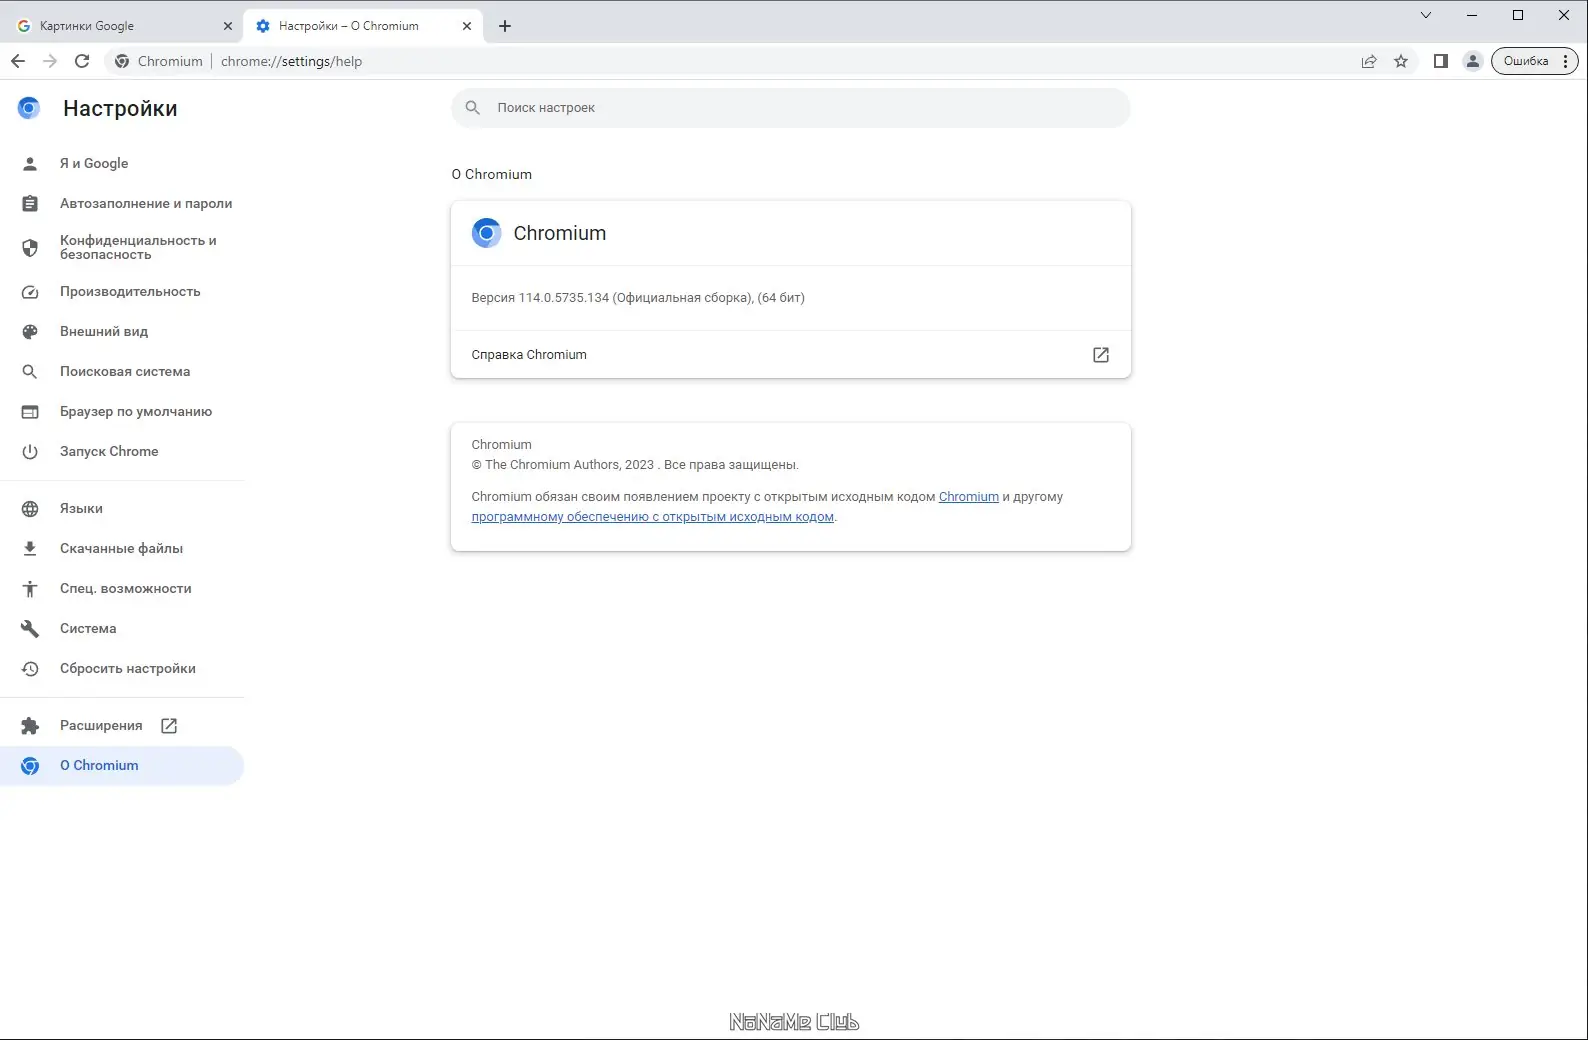Click the power icon beside Запуск Chrome
Viewport: 1588px width, 1040px height.
coord(30,452)
